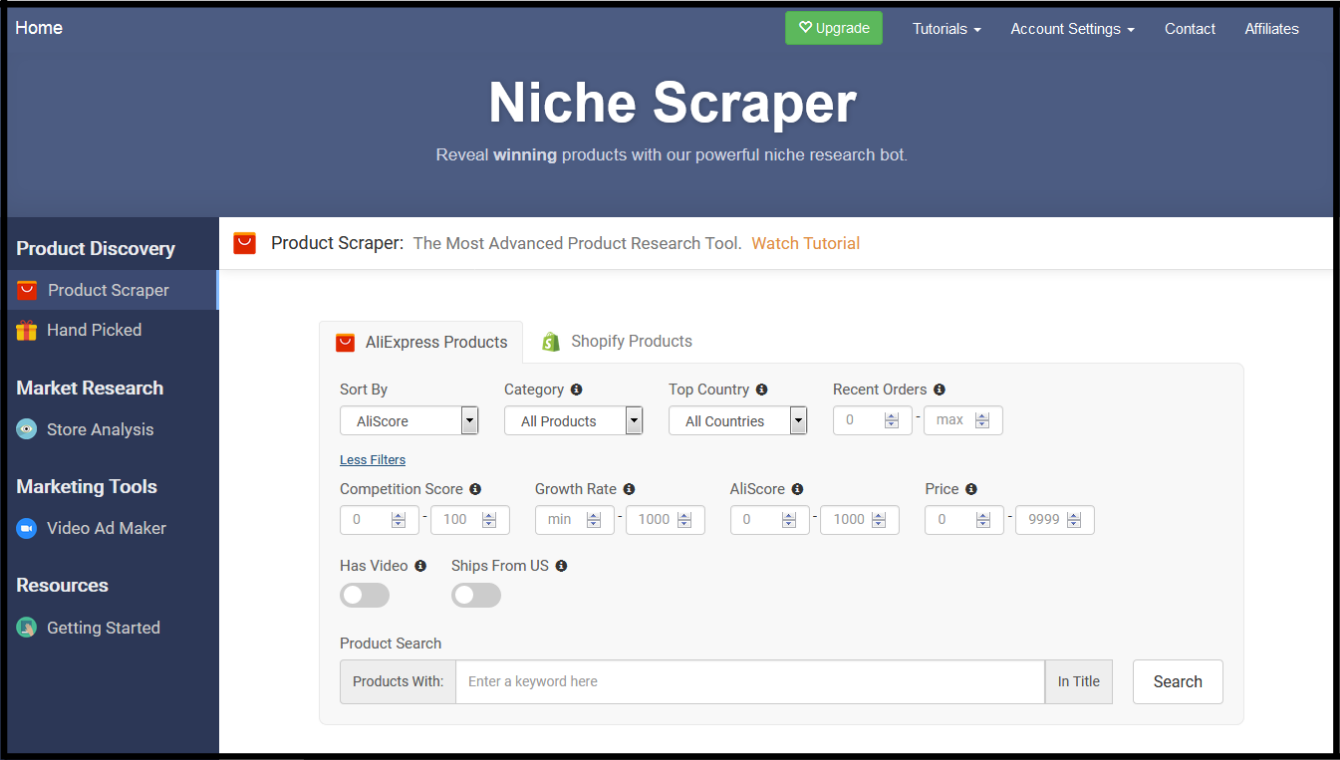Open Product Scraper in the sidebar

pos(112,290)
